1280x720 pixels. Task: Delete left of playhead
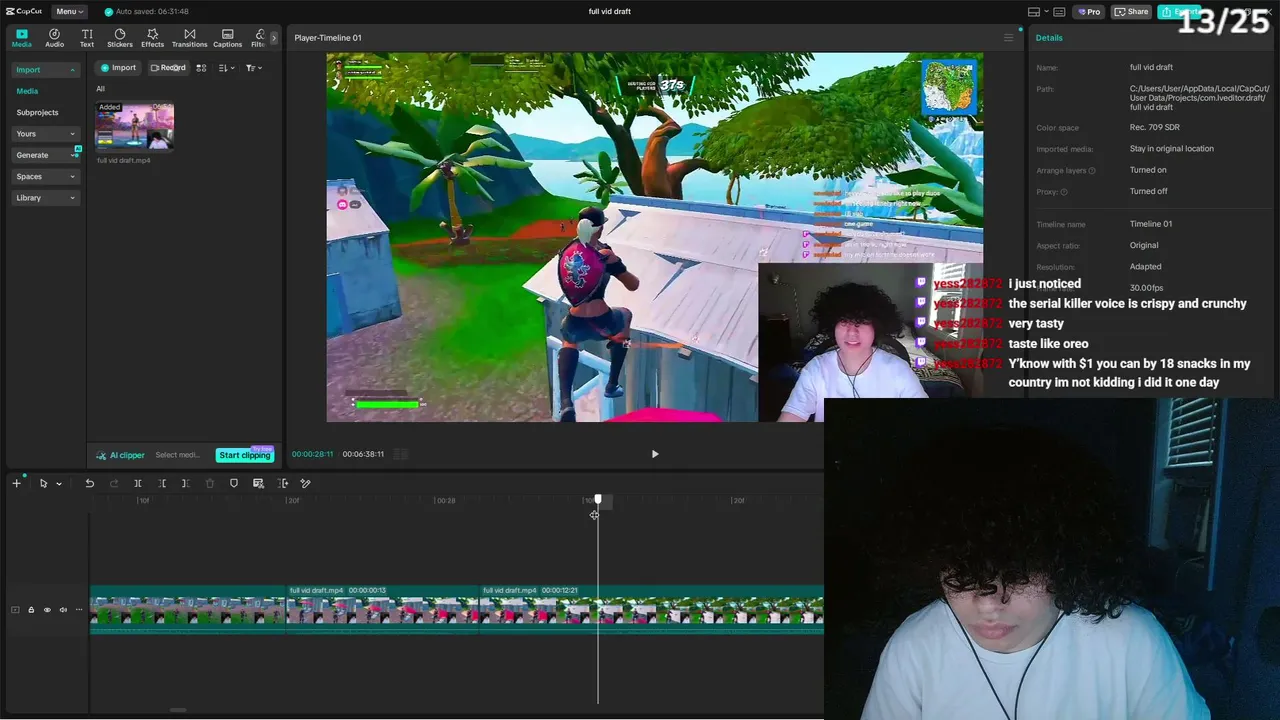(x=162, y=484)
